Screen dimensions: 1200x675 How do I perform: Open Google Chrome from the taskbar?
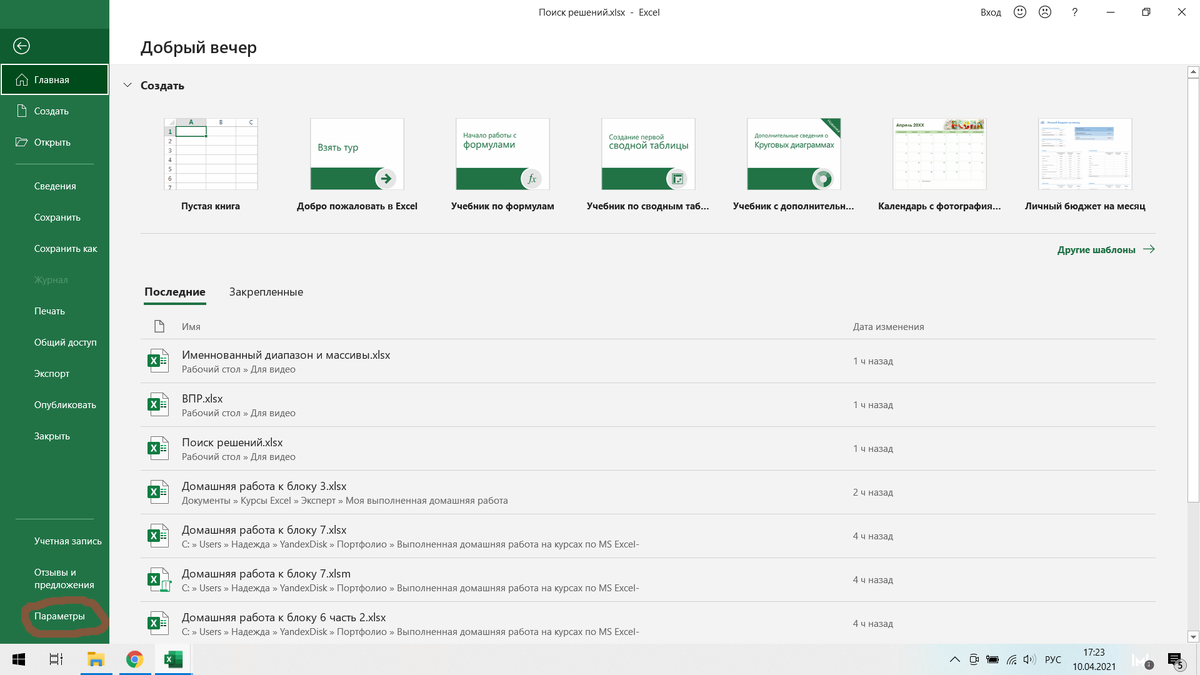click(134, 660)
